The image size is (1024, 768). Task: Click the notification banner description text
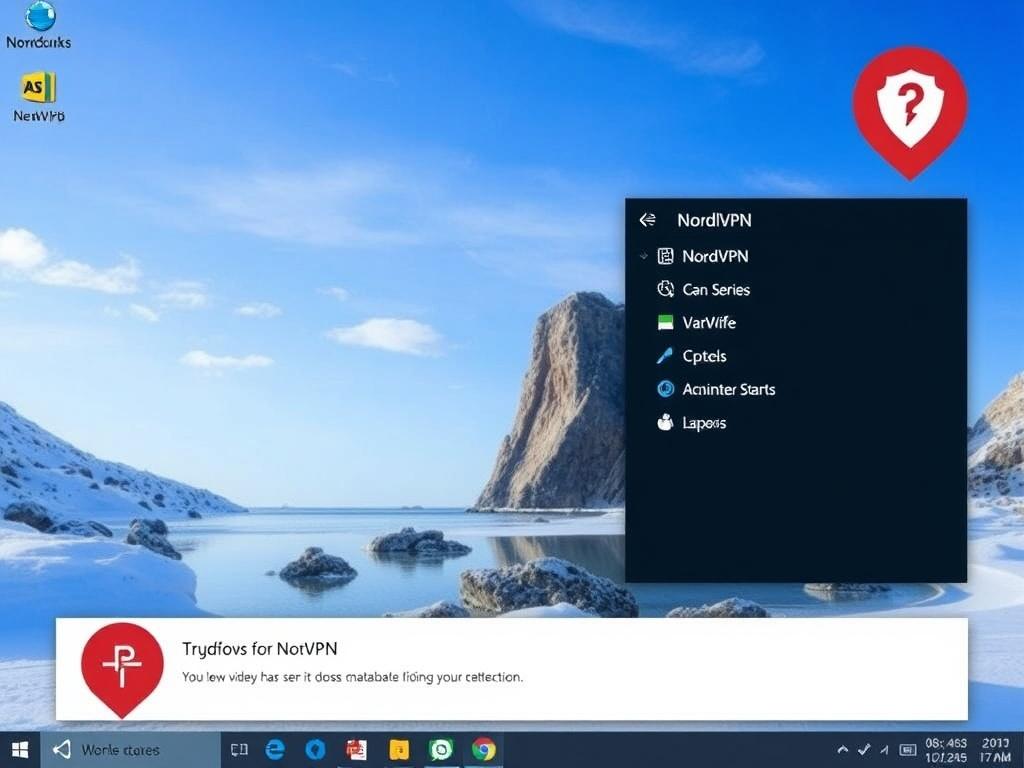tap(352, 677)
